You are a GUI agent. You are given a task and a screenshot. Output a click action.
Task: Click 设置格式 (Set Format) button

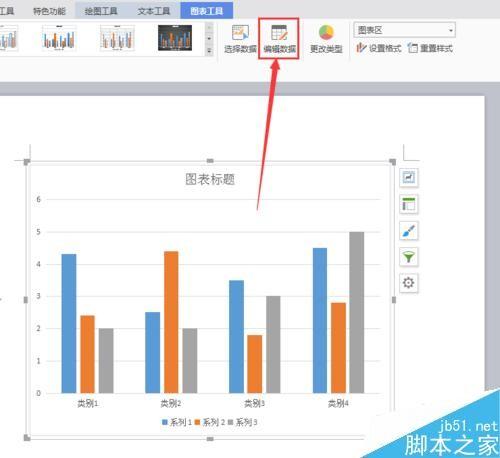[379, 48]
